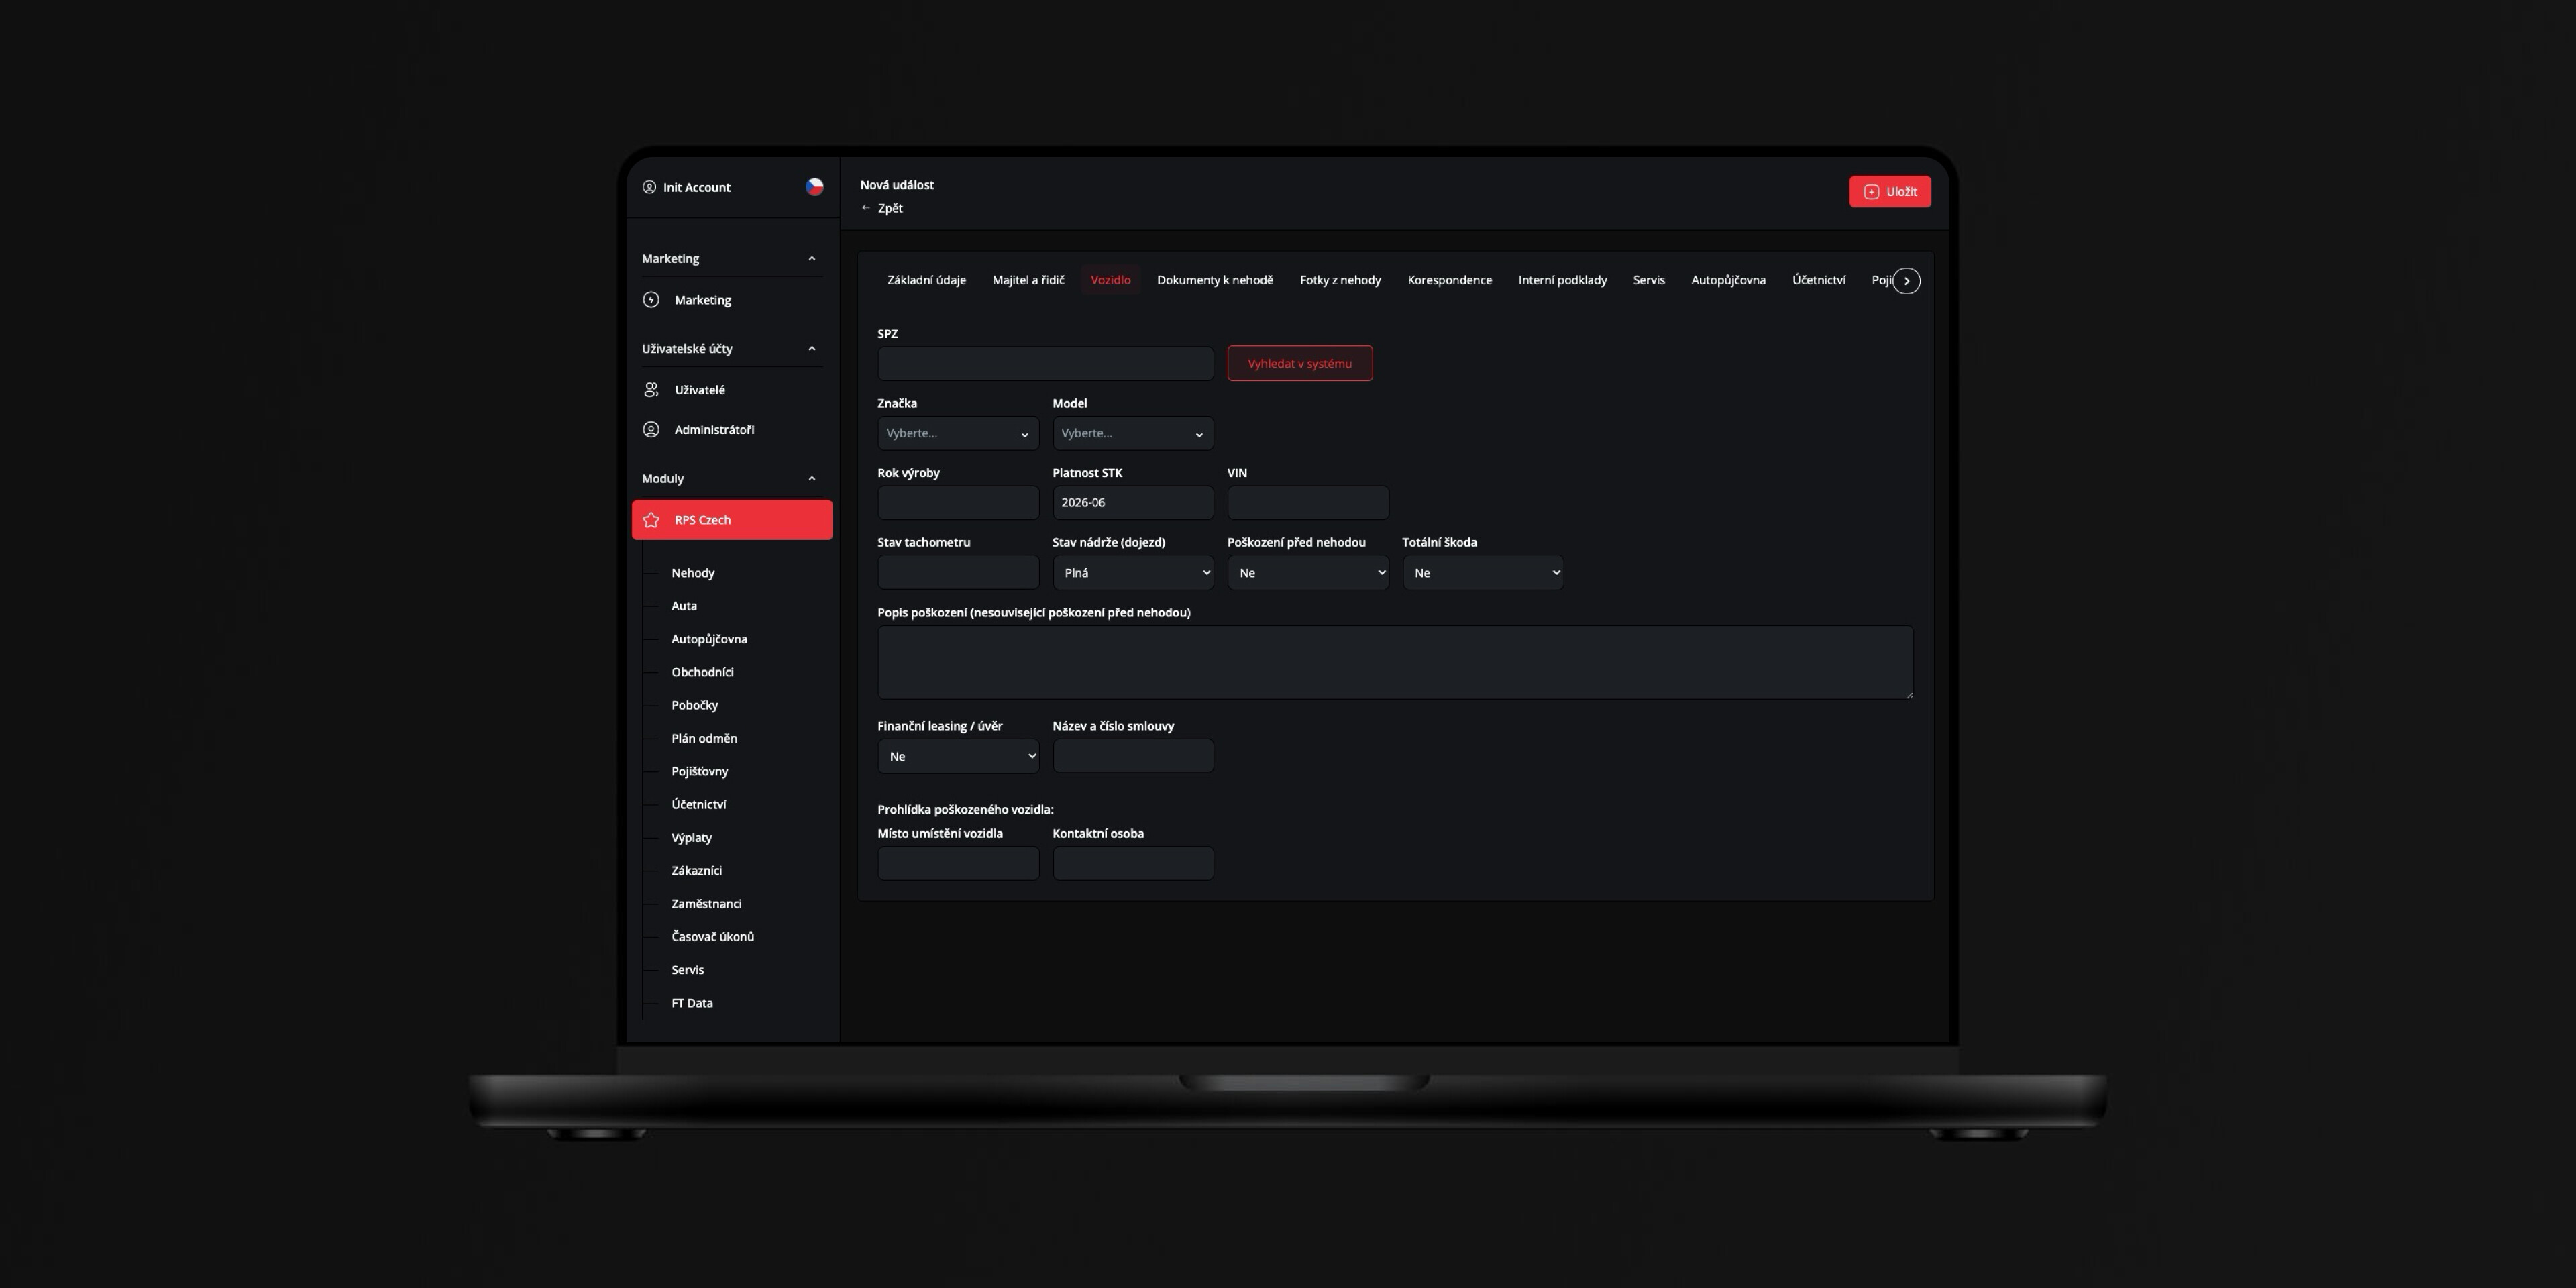Click the RPS Czech star icon

click(651, 520)
